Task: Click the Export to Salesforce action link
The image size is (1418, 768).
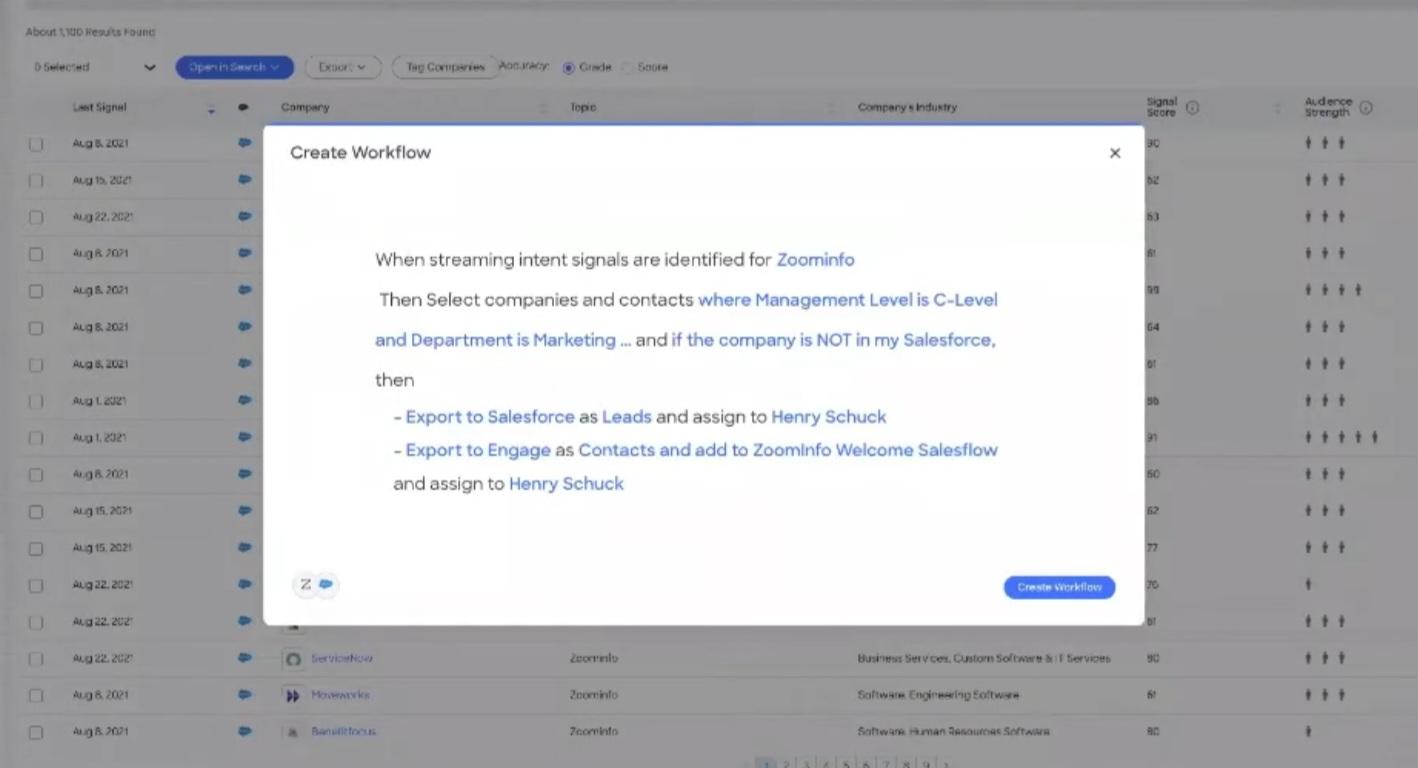Action: (490, 417)
